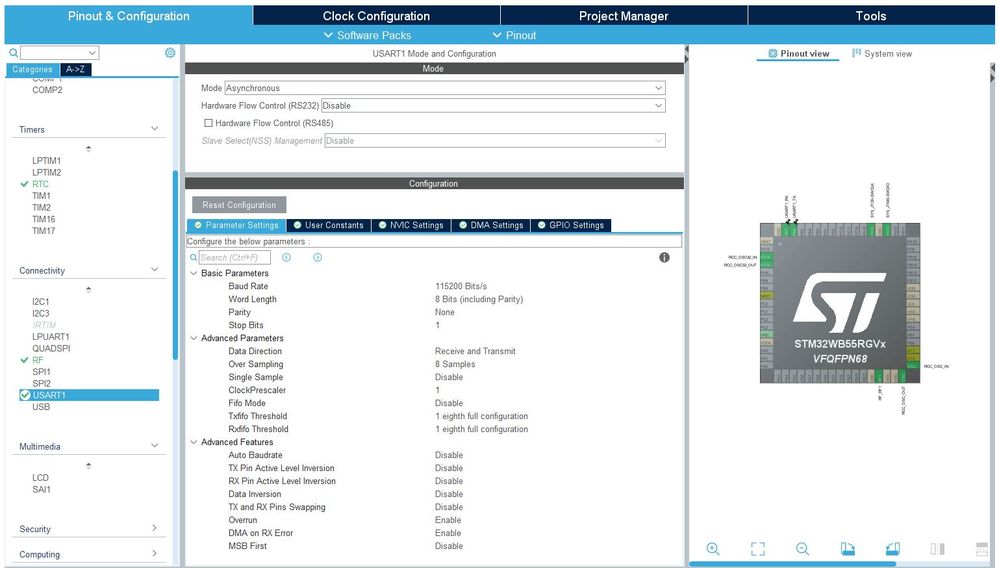This screenshot has height=568, width=999.
Task: Click Word Length value 8 Bits
Action: coord(478,299)
